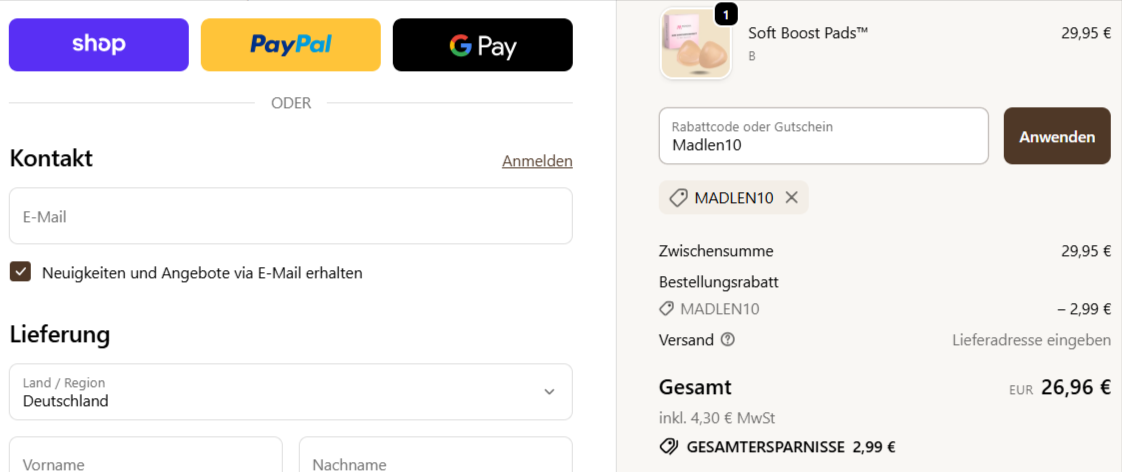Click the Gesamtersparnisse savings tag icon
Viewport: 1122px width, 472px height.
668,447
